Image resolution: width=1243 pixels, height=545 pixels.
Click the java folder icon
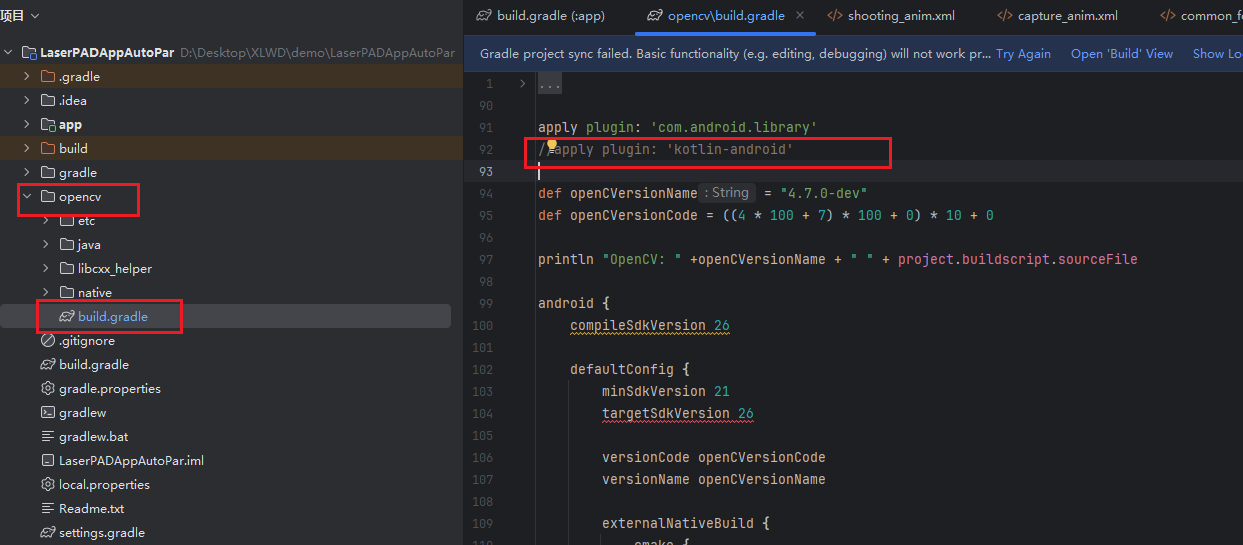(x=67, y=244)
